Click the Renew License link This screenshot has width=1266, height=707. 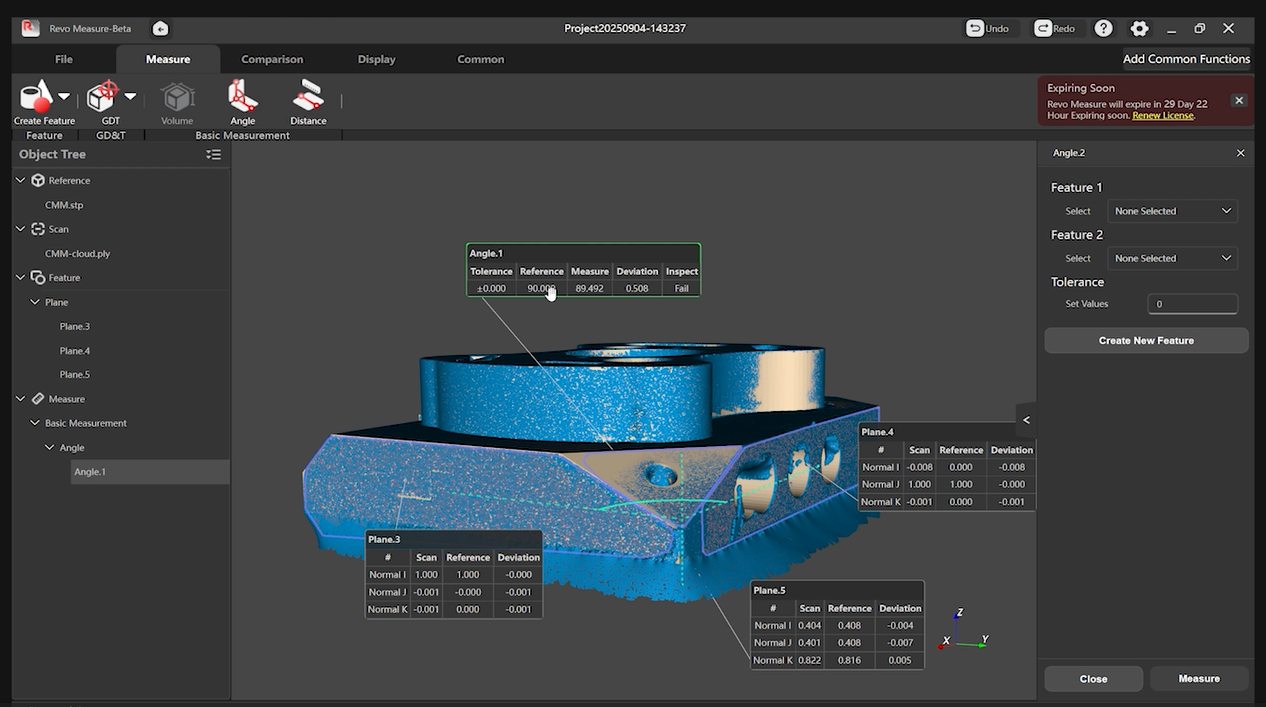(x=1162, y=116)
